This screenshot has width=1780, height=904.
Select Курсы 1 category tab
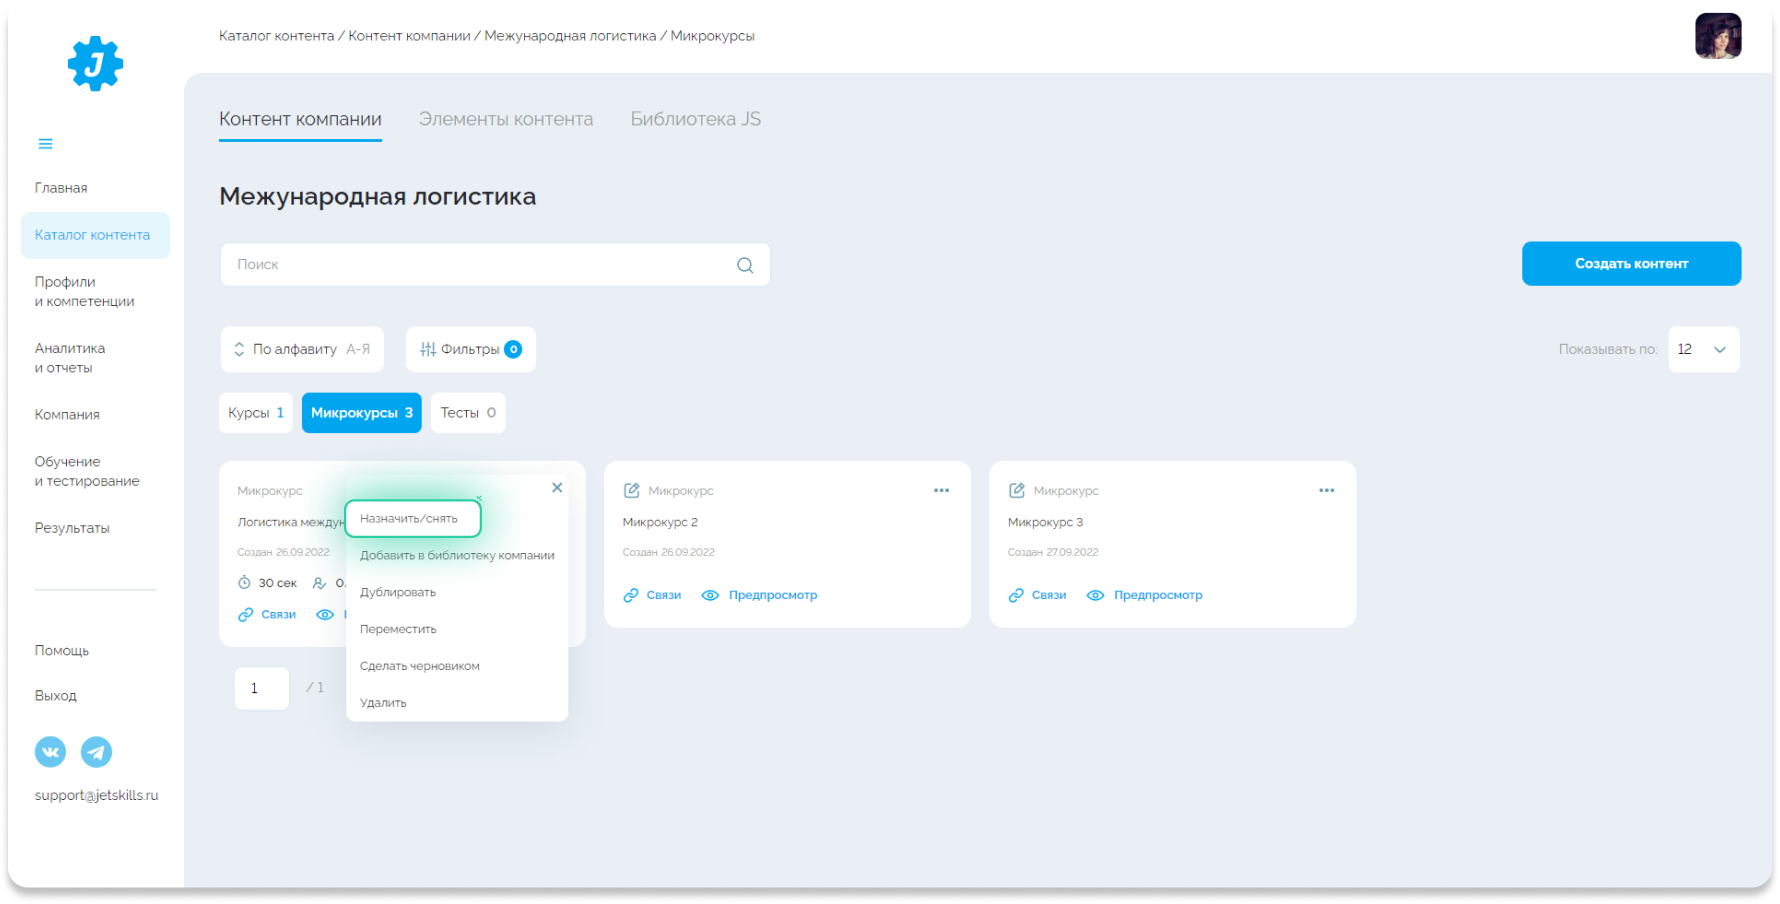click(256, 413)
